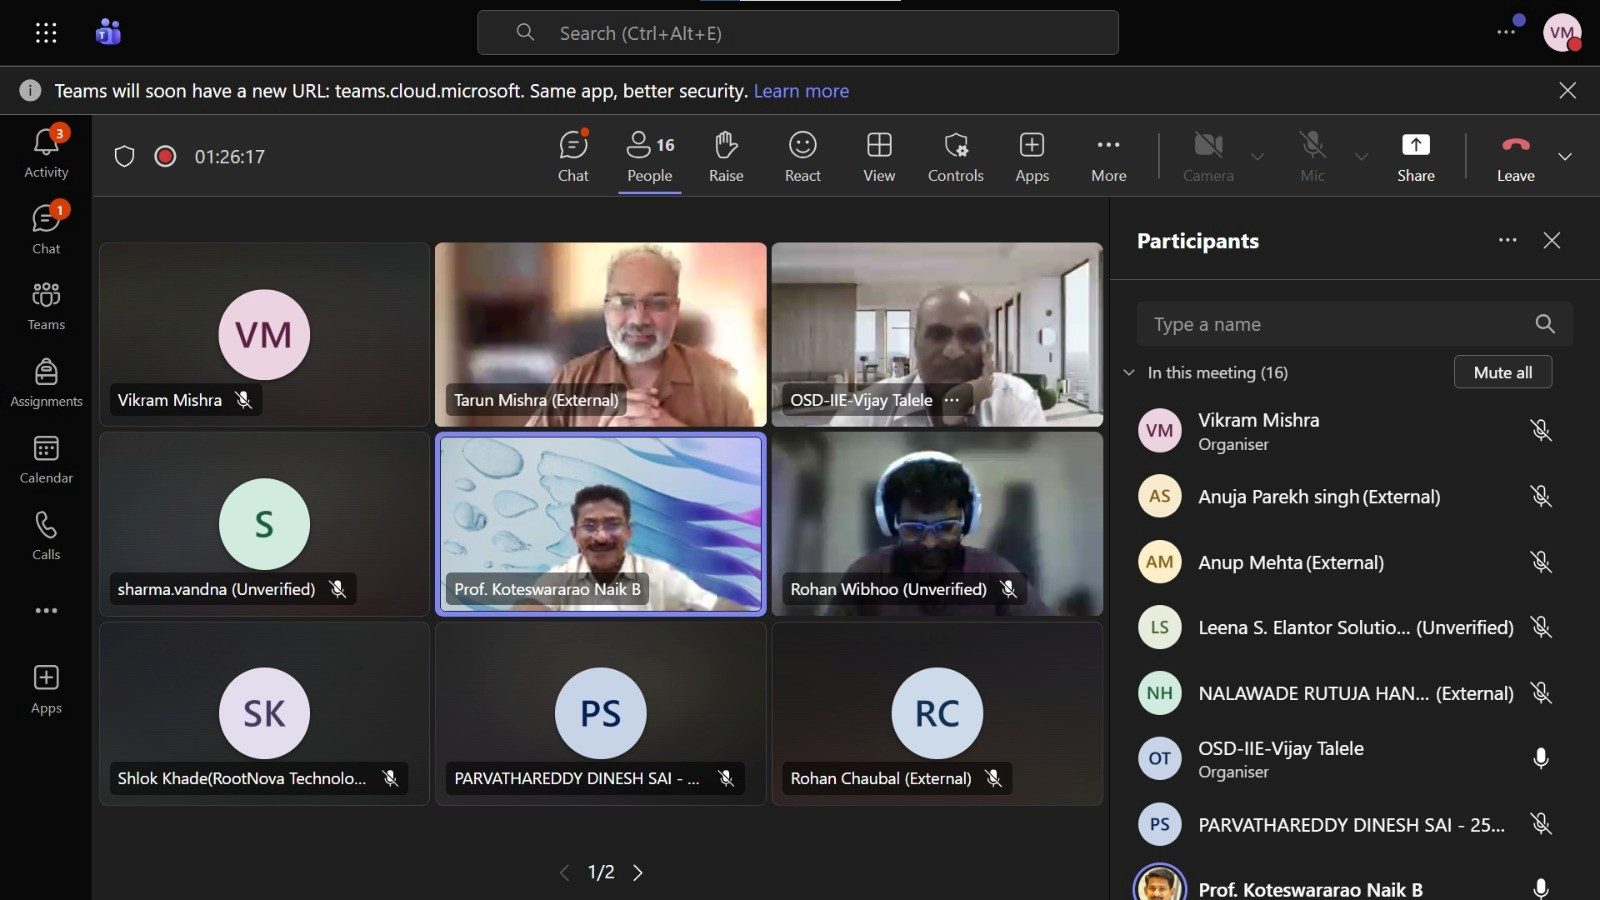Click the Mute all button
Screen dimensions: 1600x900
tap(1502, 372)
